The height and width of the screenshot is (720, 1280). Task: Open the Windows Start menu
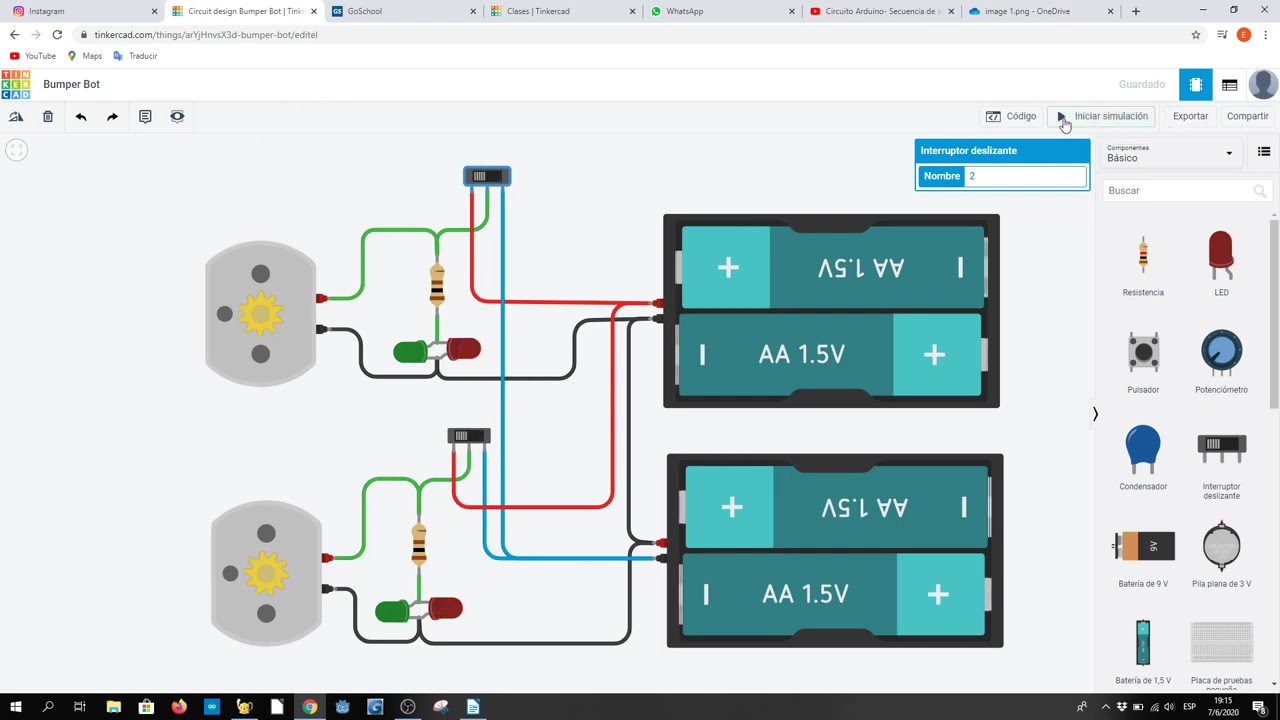(16, 707)
